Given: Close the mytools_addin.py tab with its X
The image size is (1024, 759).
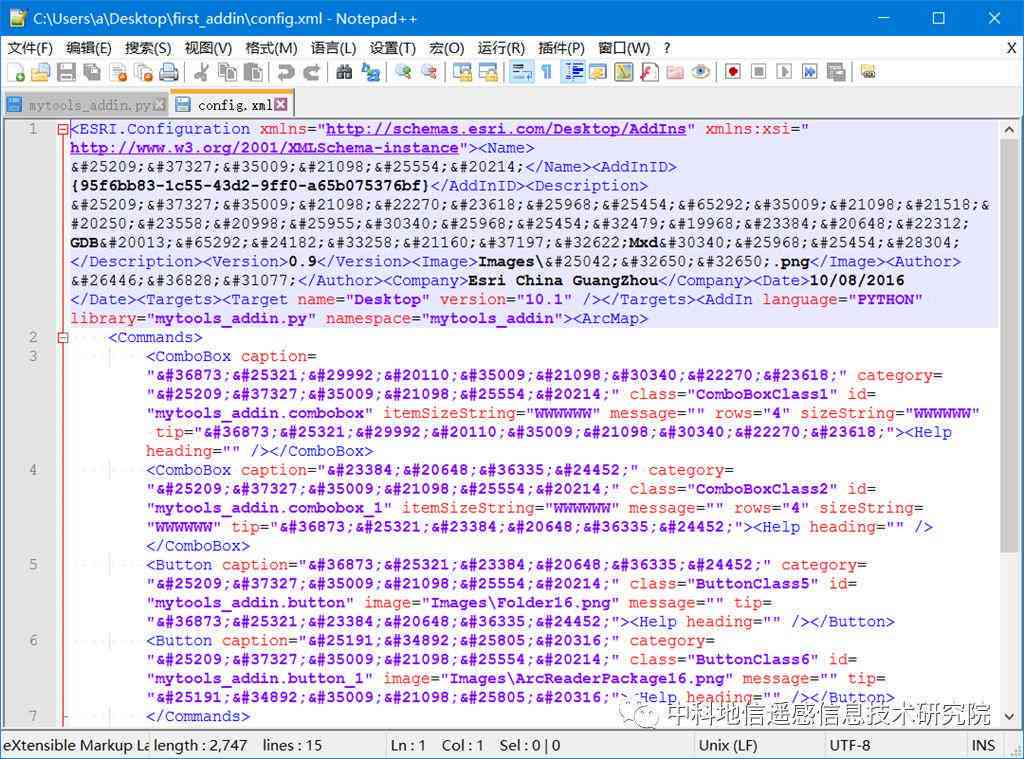Looking at the screenshot, I should coord(159,105).
